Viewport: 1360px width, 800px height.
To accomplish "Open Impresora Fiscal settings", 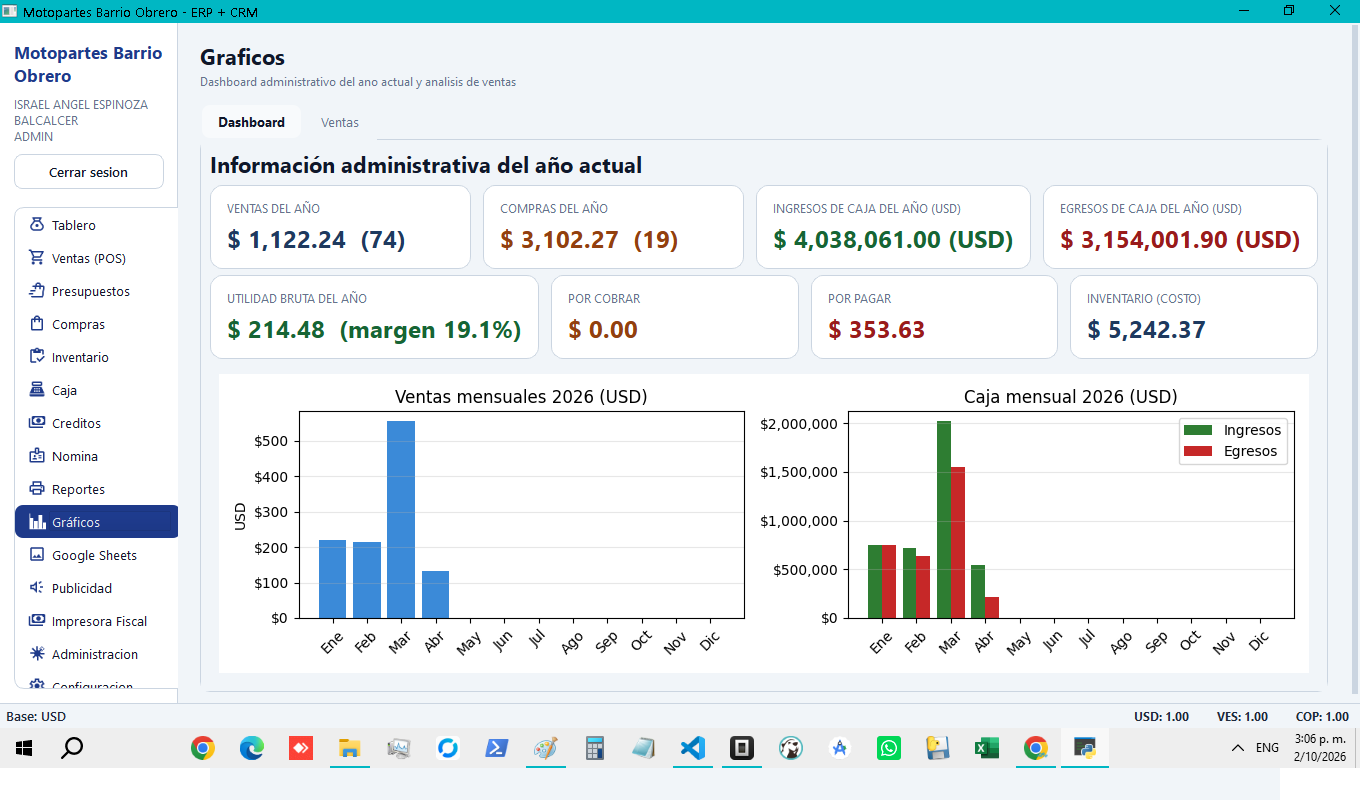I will [97, 621].
